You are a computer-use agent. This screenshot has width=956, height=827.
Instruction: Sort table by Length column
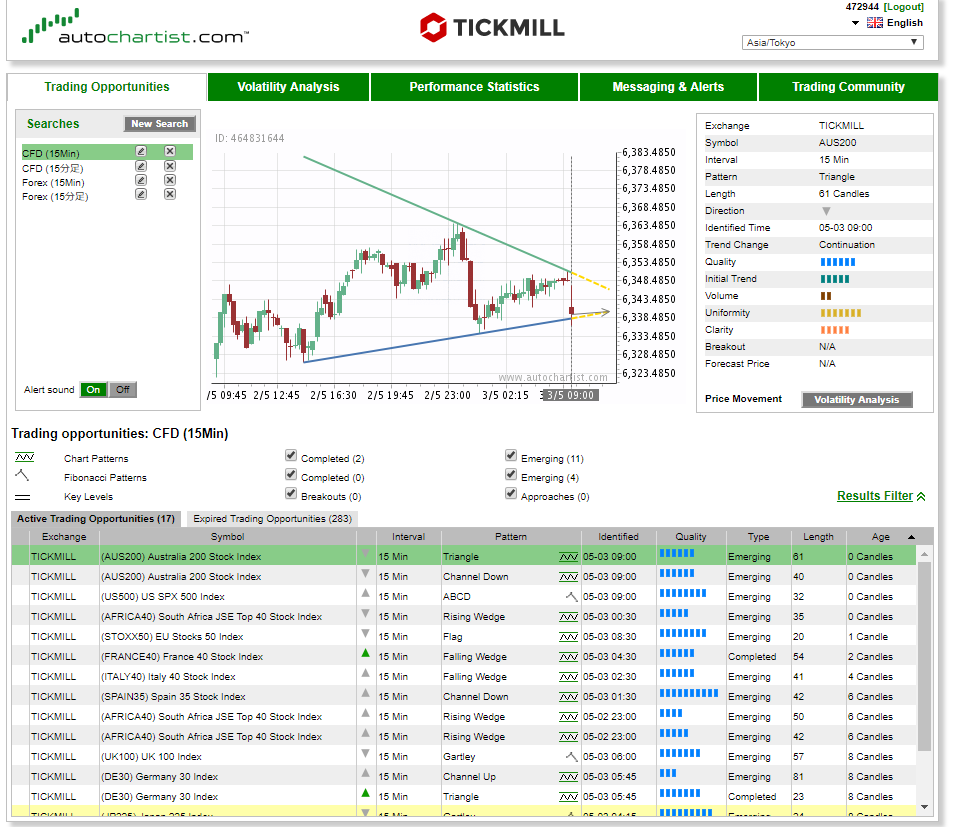click(x=818, y=537)
